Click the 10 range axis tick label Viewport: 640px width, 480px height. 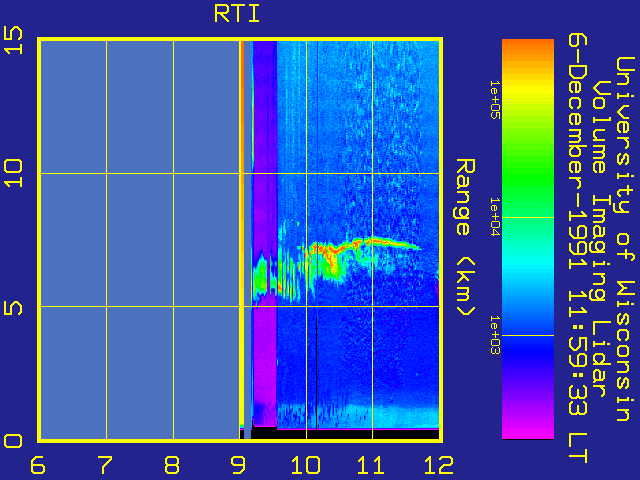(13, 173)
